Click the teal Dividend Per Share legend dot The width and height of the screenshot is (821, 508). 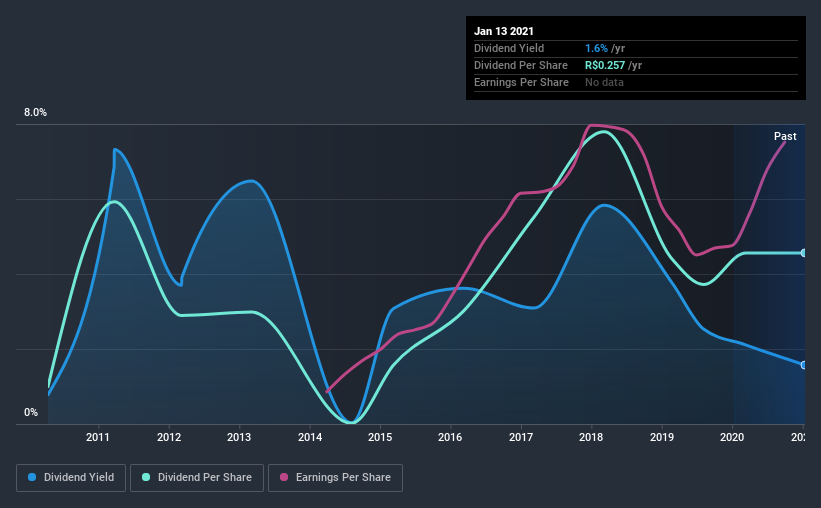click(146, 477)
